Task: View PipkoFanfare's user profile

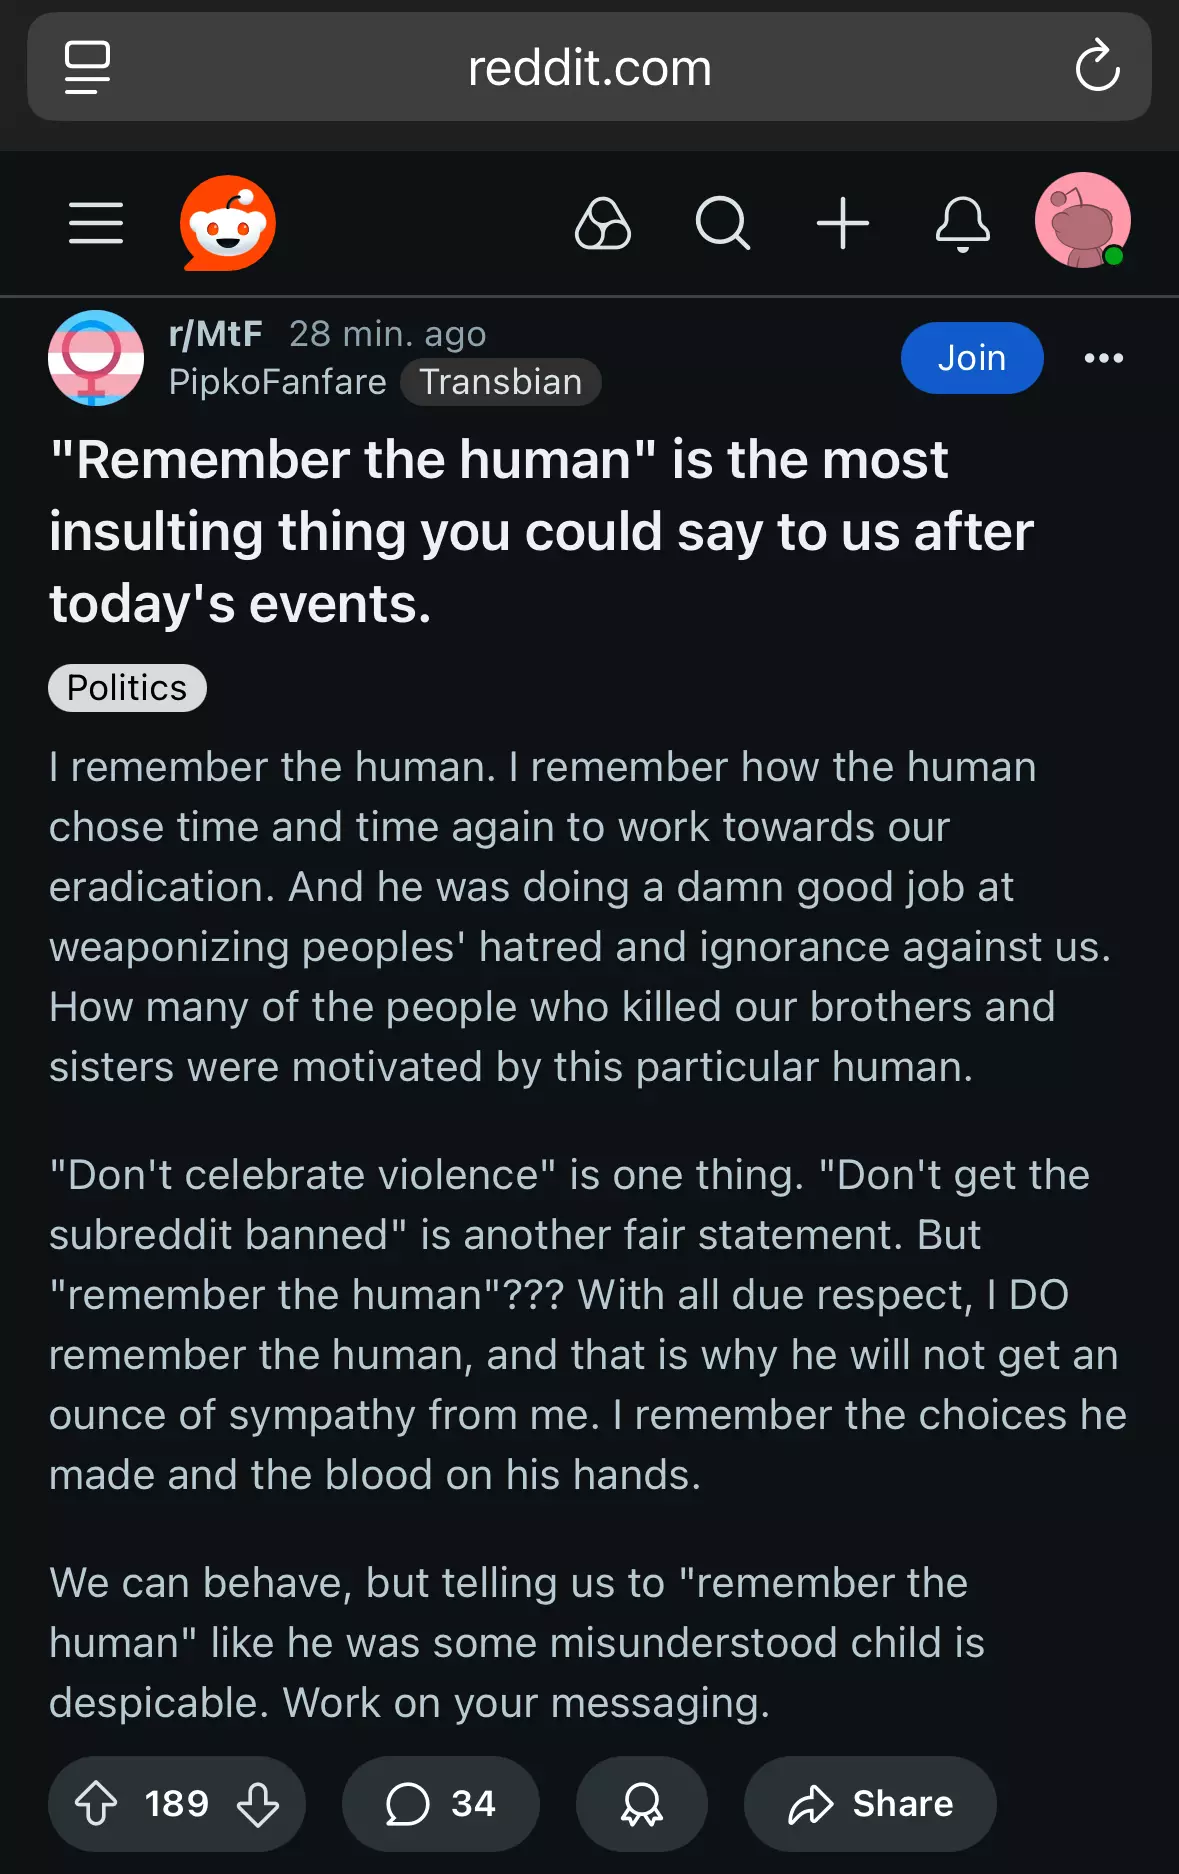Action: (277, 382)
